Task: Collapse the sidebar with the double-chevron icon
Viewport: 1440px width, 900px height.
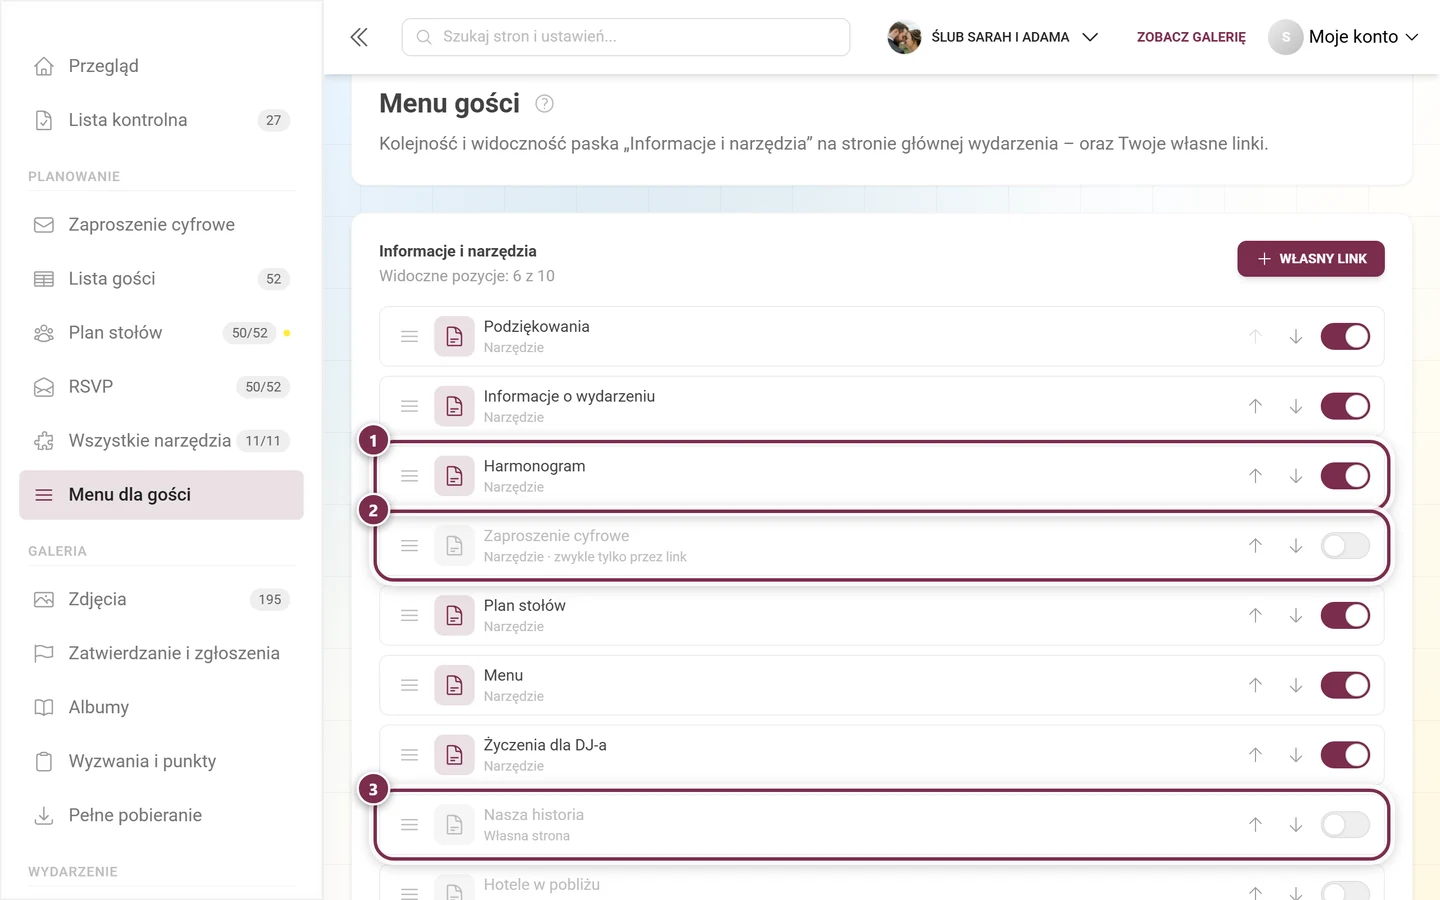Action: (x=359, y=37)
